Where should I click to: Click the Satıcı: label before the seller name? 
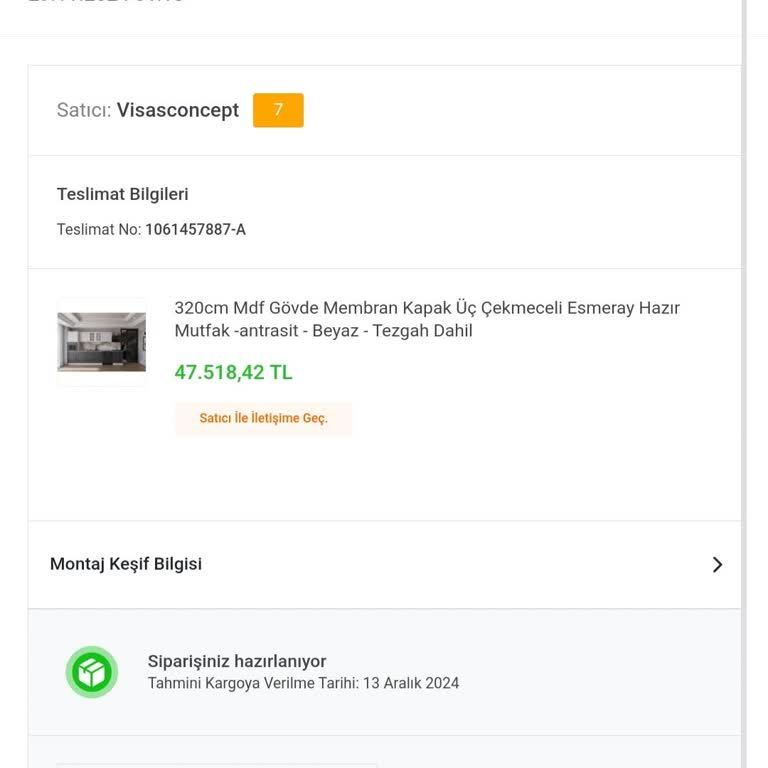pyautogui.click(x=84, y=110)
